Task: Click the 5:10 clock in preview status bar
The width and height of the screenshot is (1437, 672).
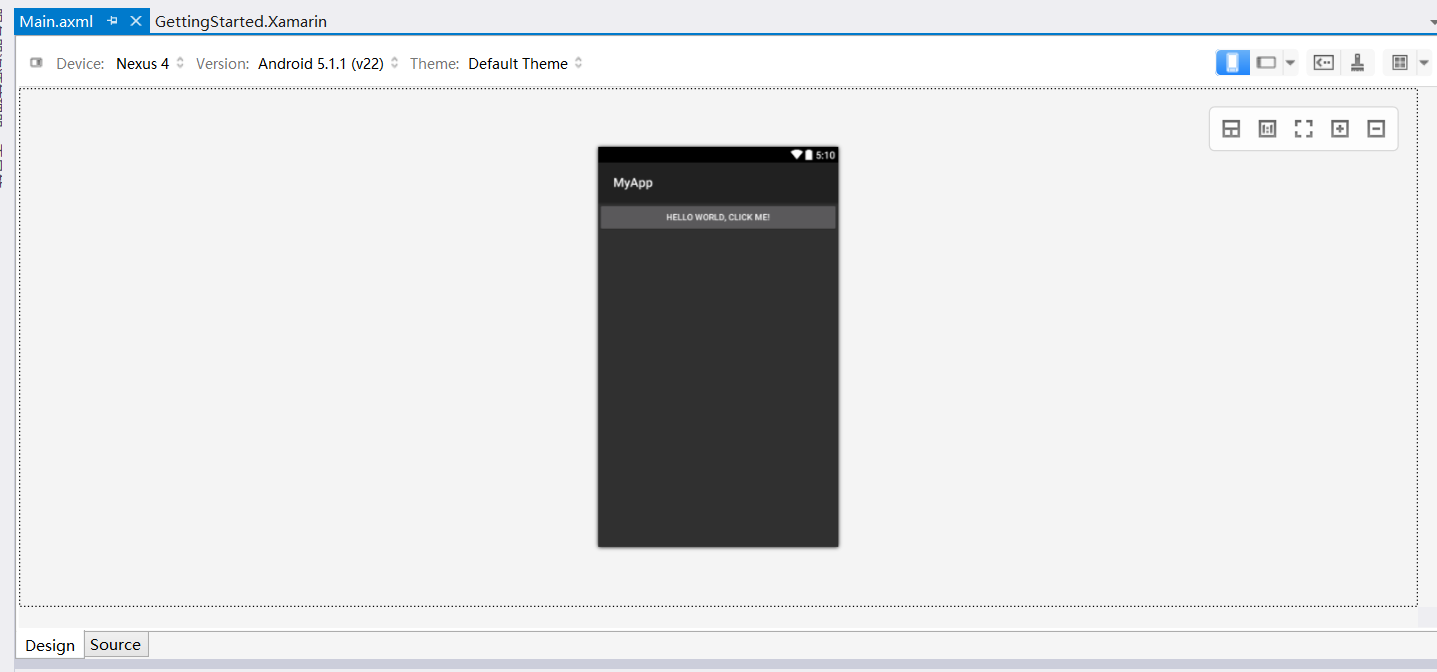Action: (x=825, y=155)
